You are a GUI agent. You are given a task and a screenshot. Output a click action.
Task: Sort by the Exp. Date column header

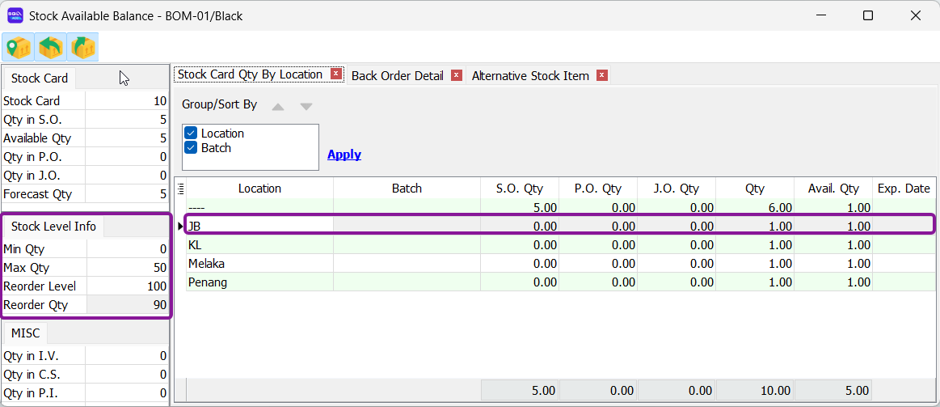(x=903, y=189)
